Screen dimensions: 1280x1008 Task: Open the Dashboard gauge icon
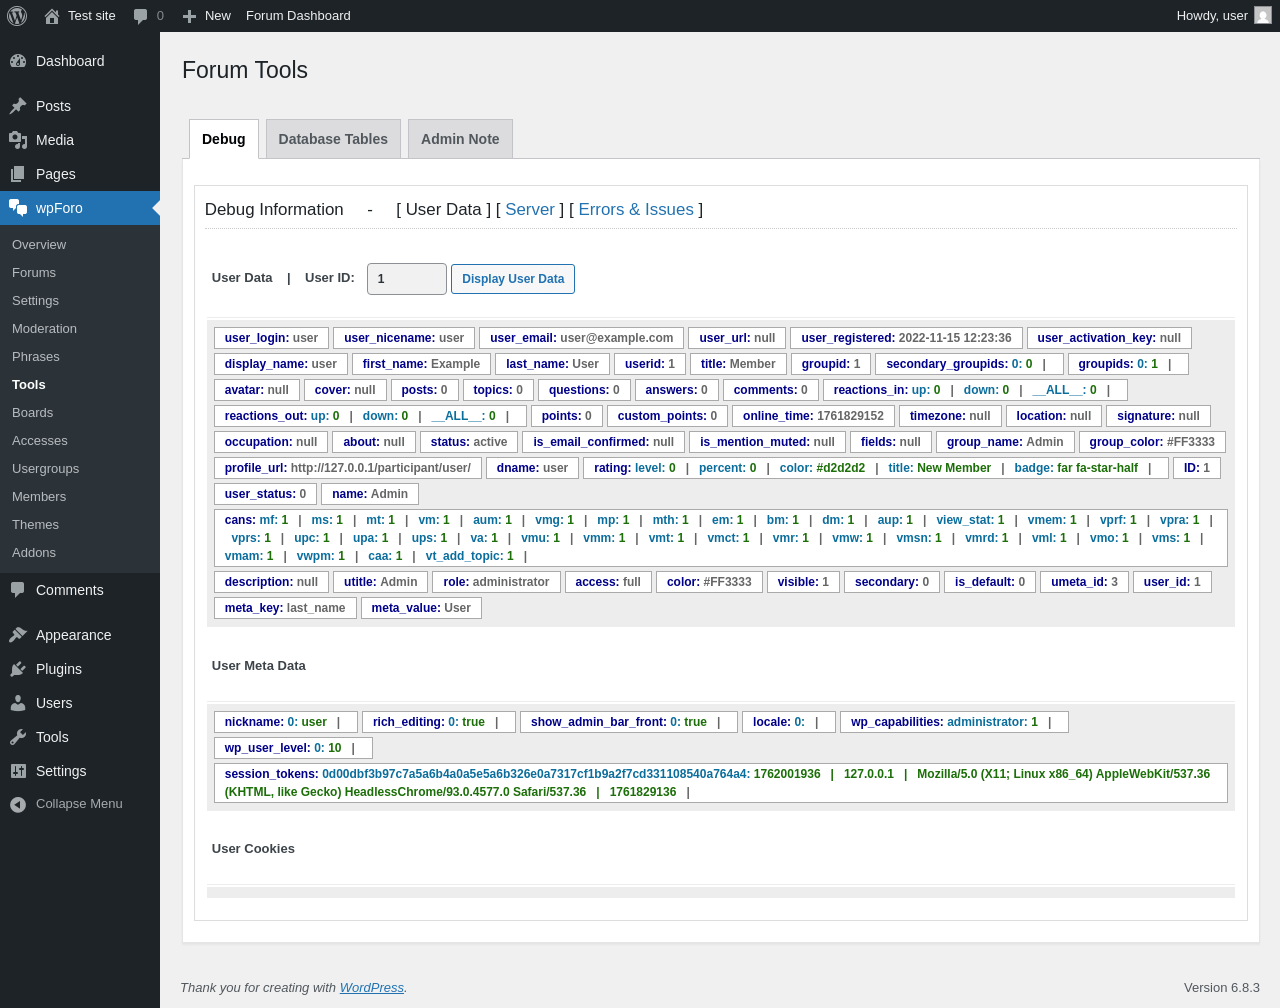pyautogui.click(x=18, y=61)
